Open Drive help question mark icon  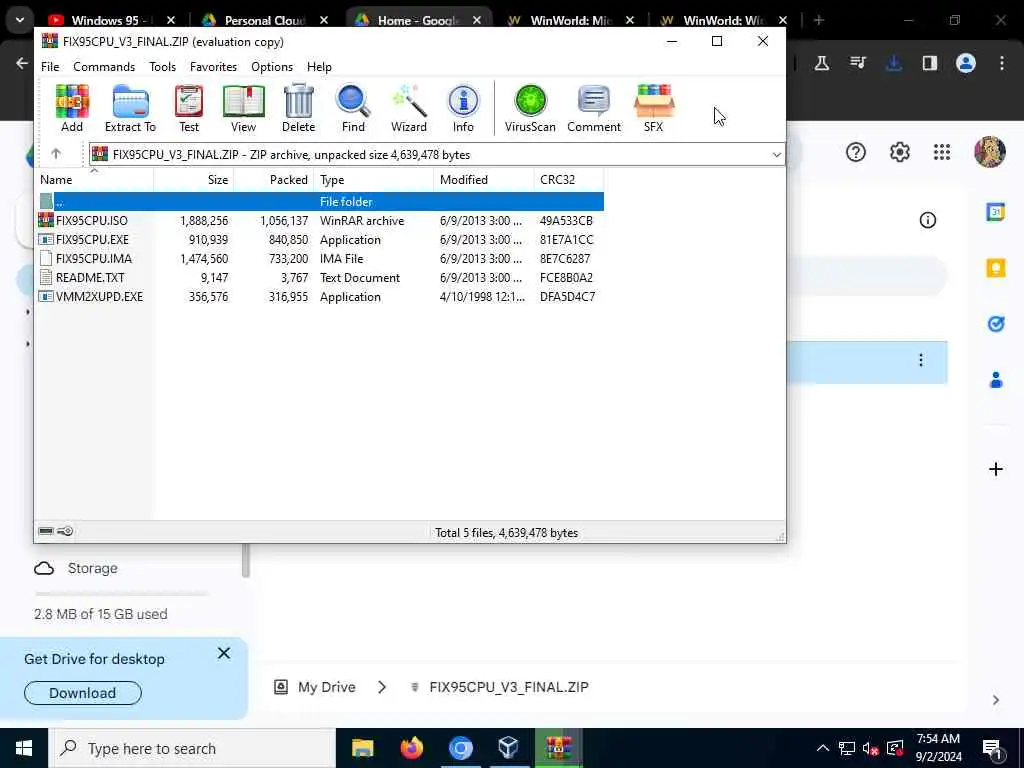click(x=856, y=152)
